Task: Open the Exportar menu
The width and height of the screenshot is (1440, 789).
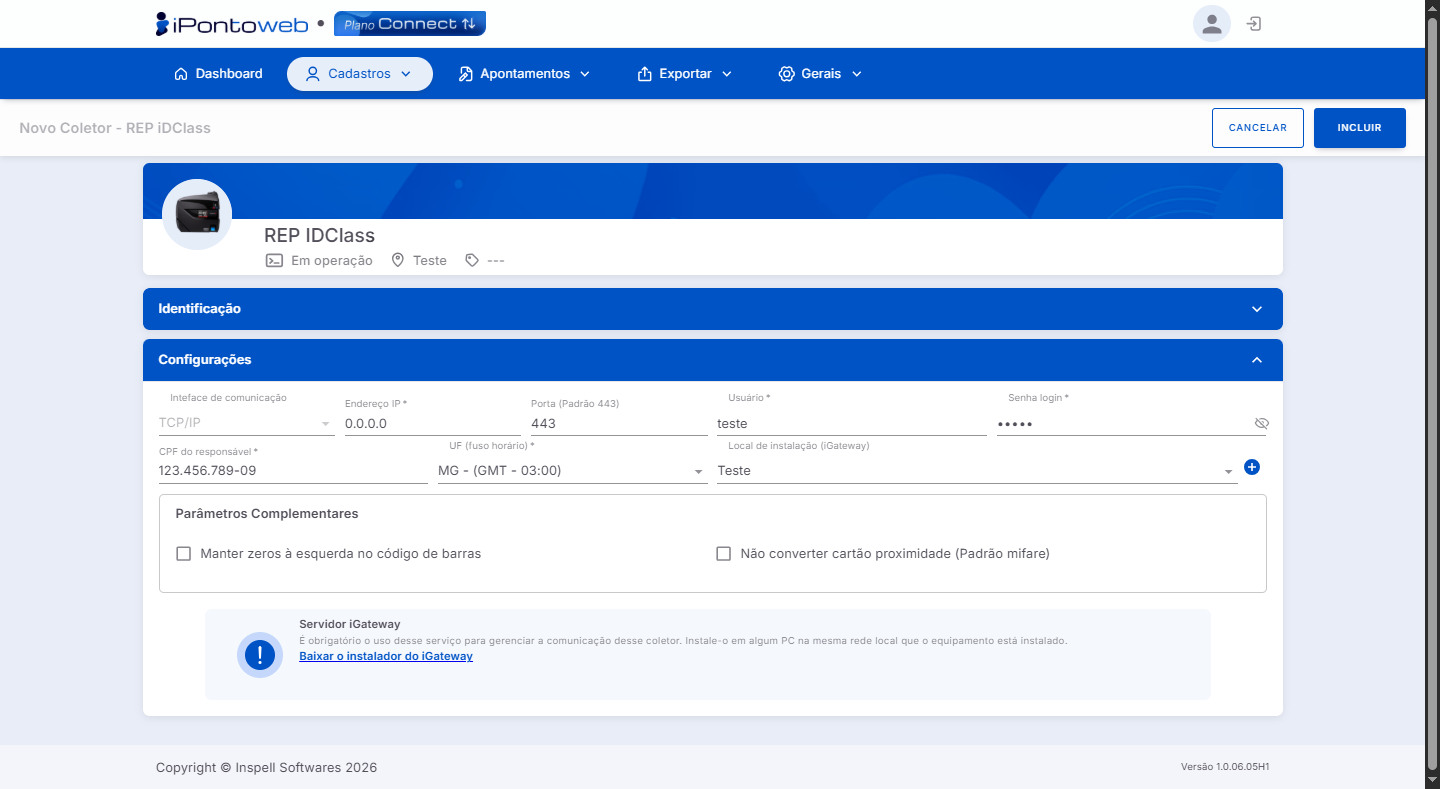Action: tap(685, 74)
